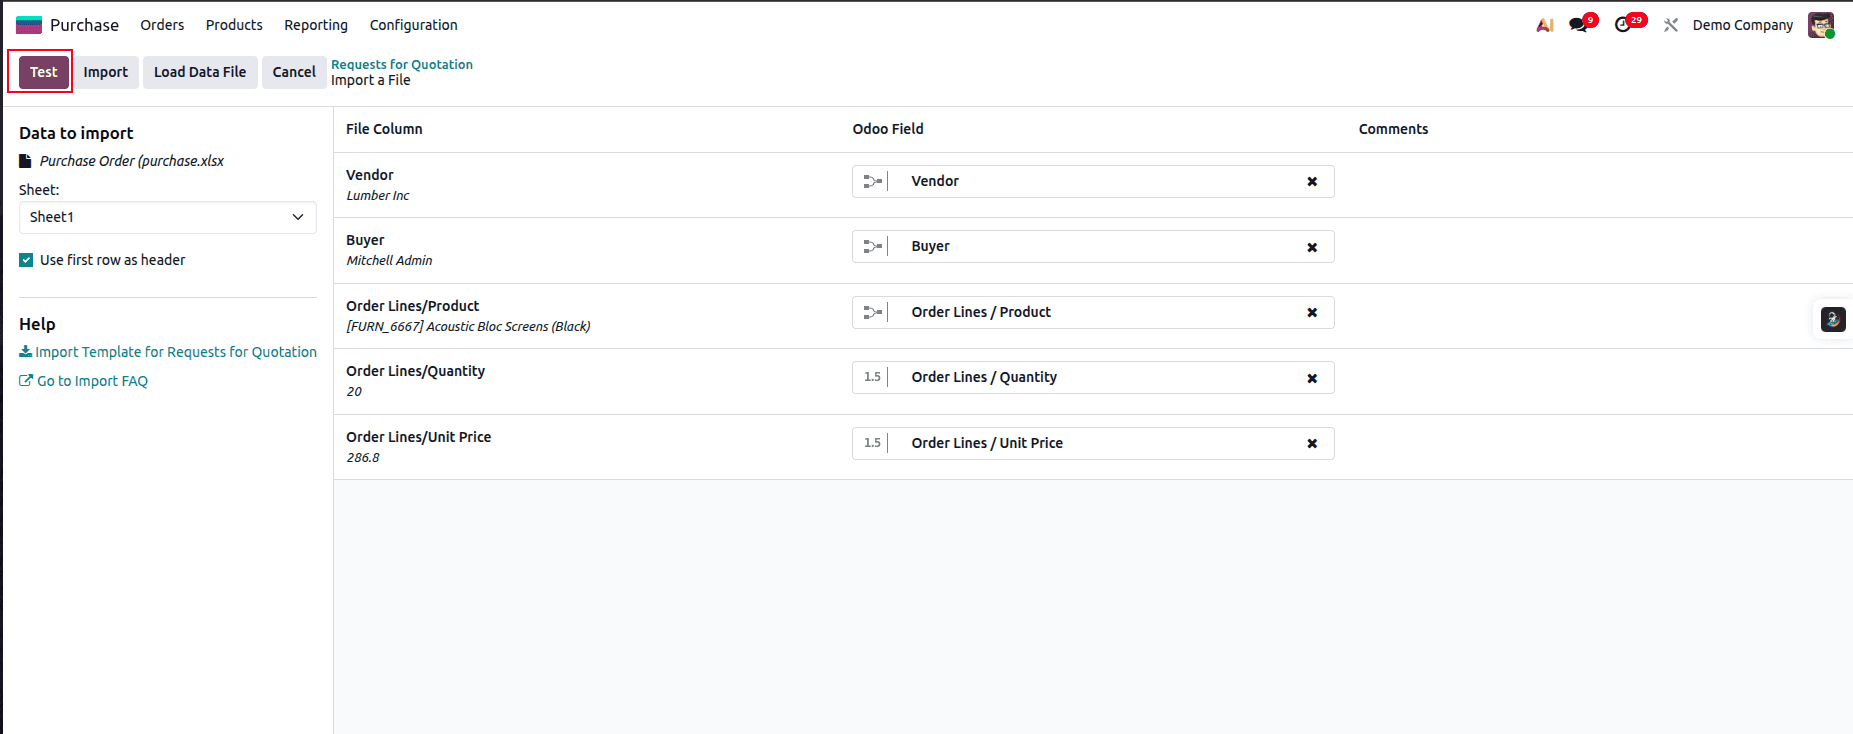
Task: Open the activities clock icon
Action: [1623, 25]
